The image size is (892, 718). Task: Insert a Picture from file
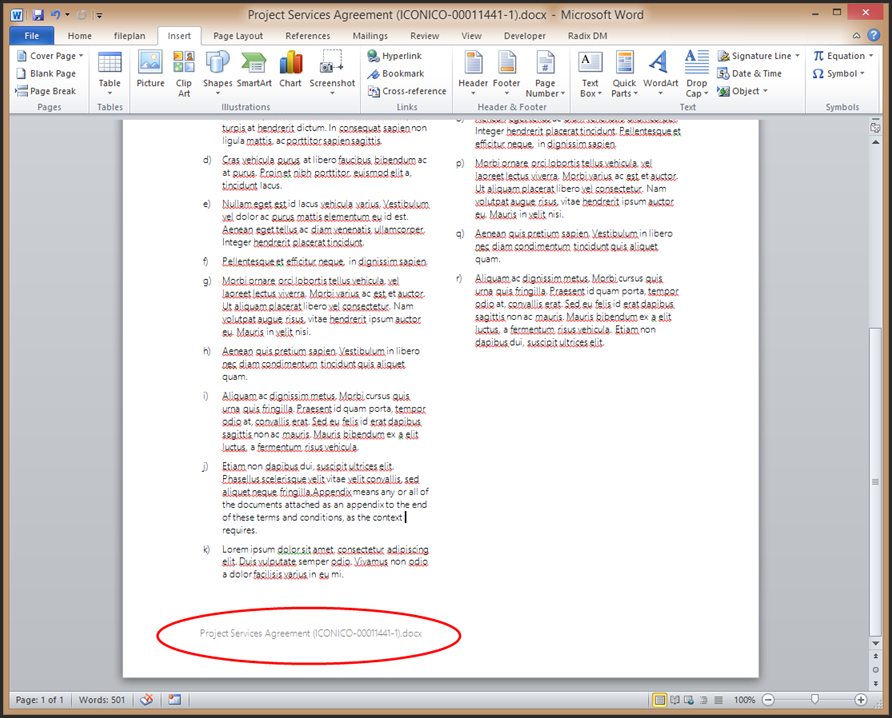tap(150, 69)
